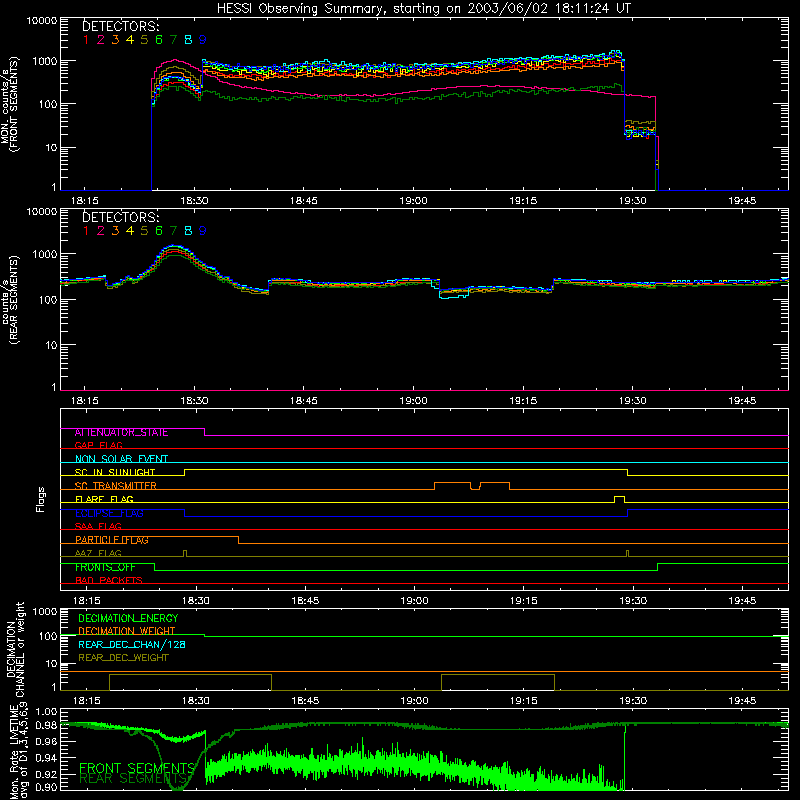Select detector 3 label in rear segments legend

tap(115, 231)
